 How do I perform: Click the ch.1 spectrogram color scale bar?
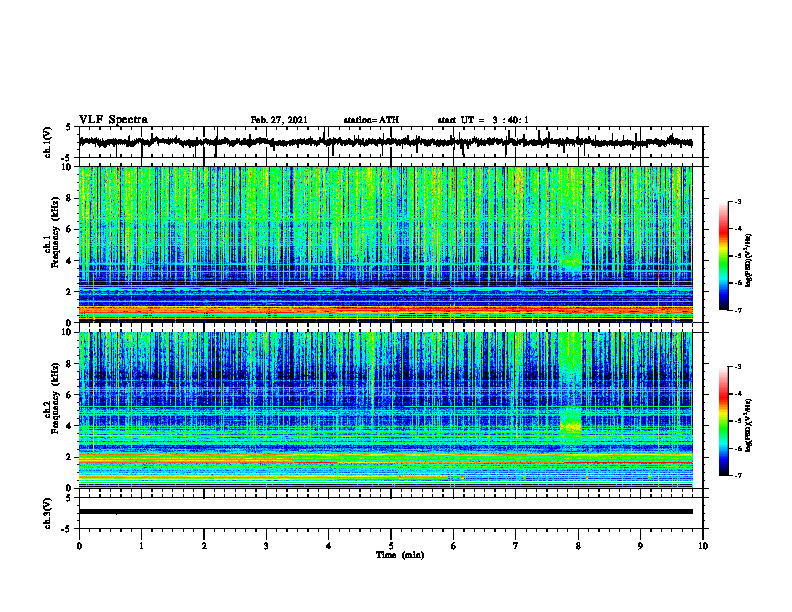724,256
